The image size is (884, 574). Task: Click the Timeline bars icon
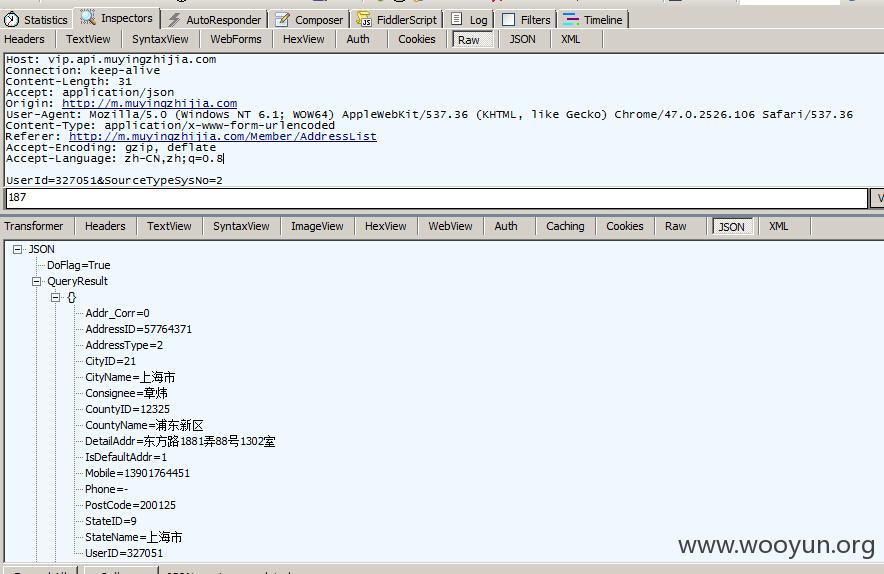point(571,19)
